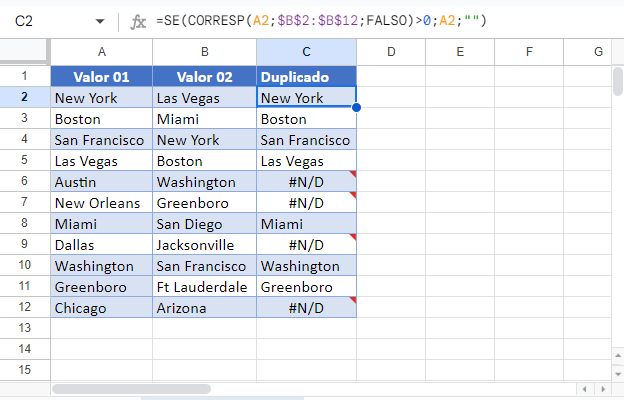Click the 'Valor 02' header cell

205,76
